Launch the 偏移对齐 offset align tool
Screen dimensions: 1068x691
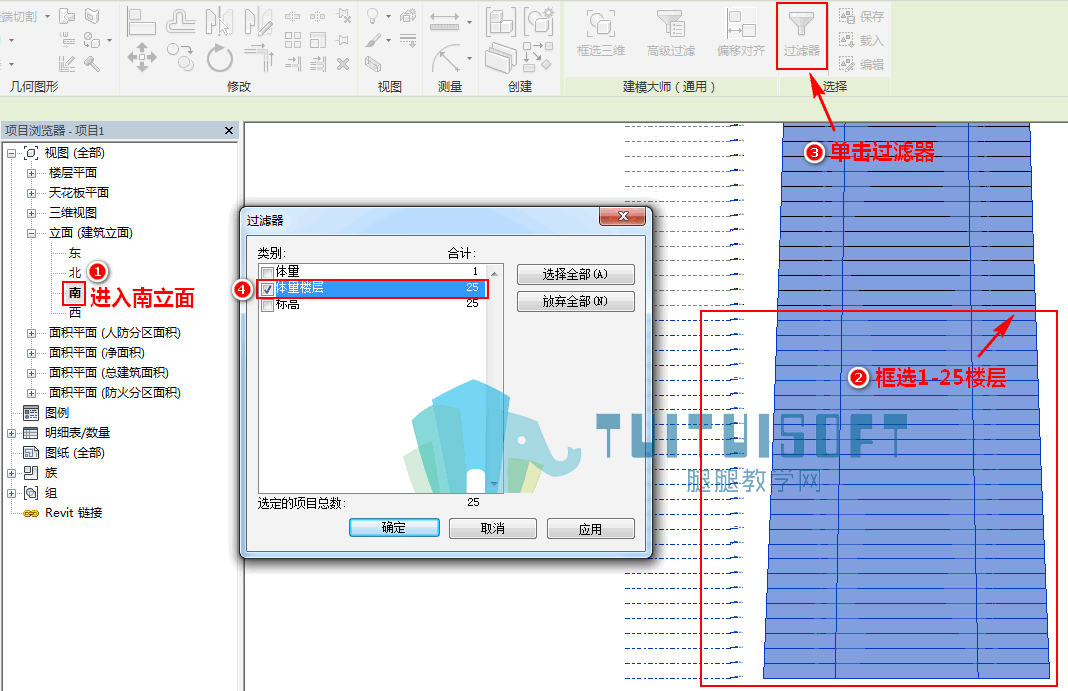[x=741, y=33]
